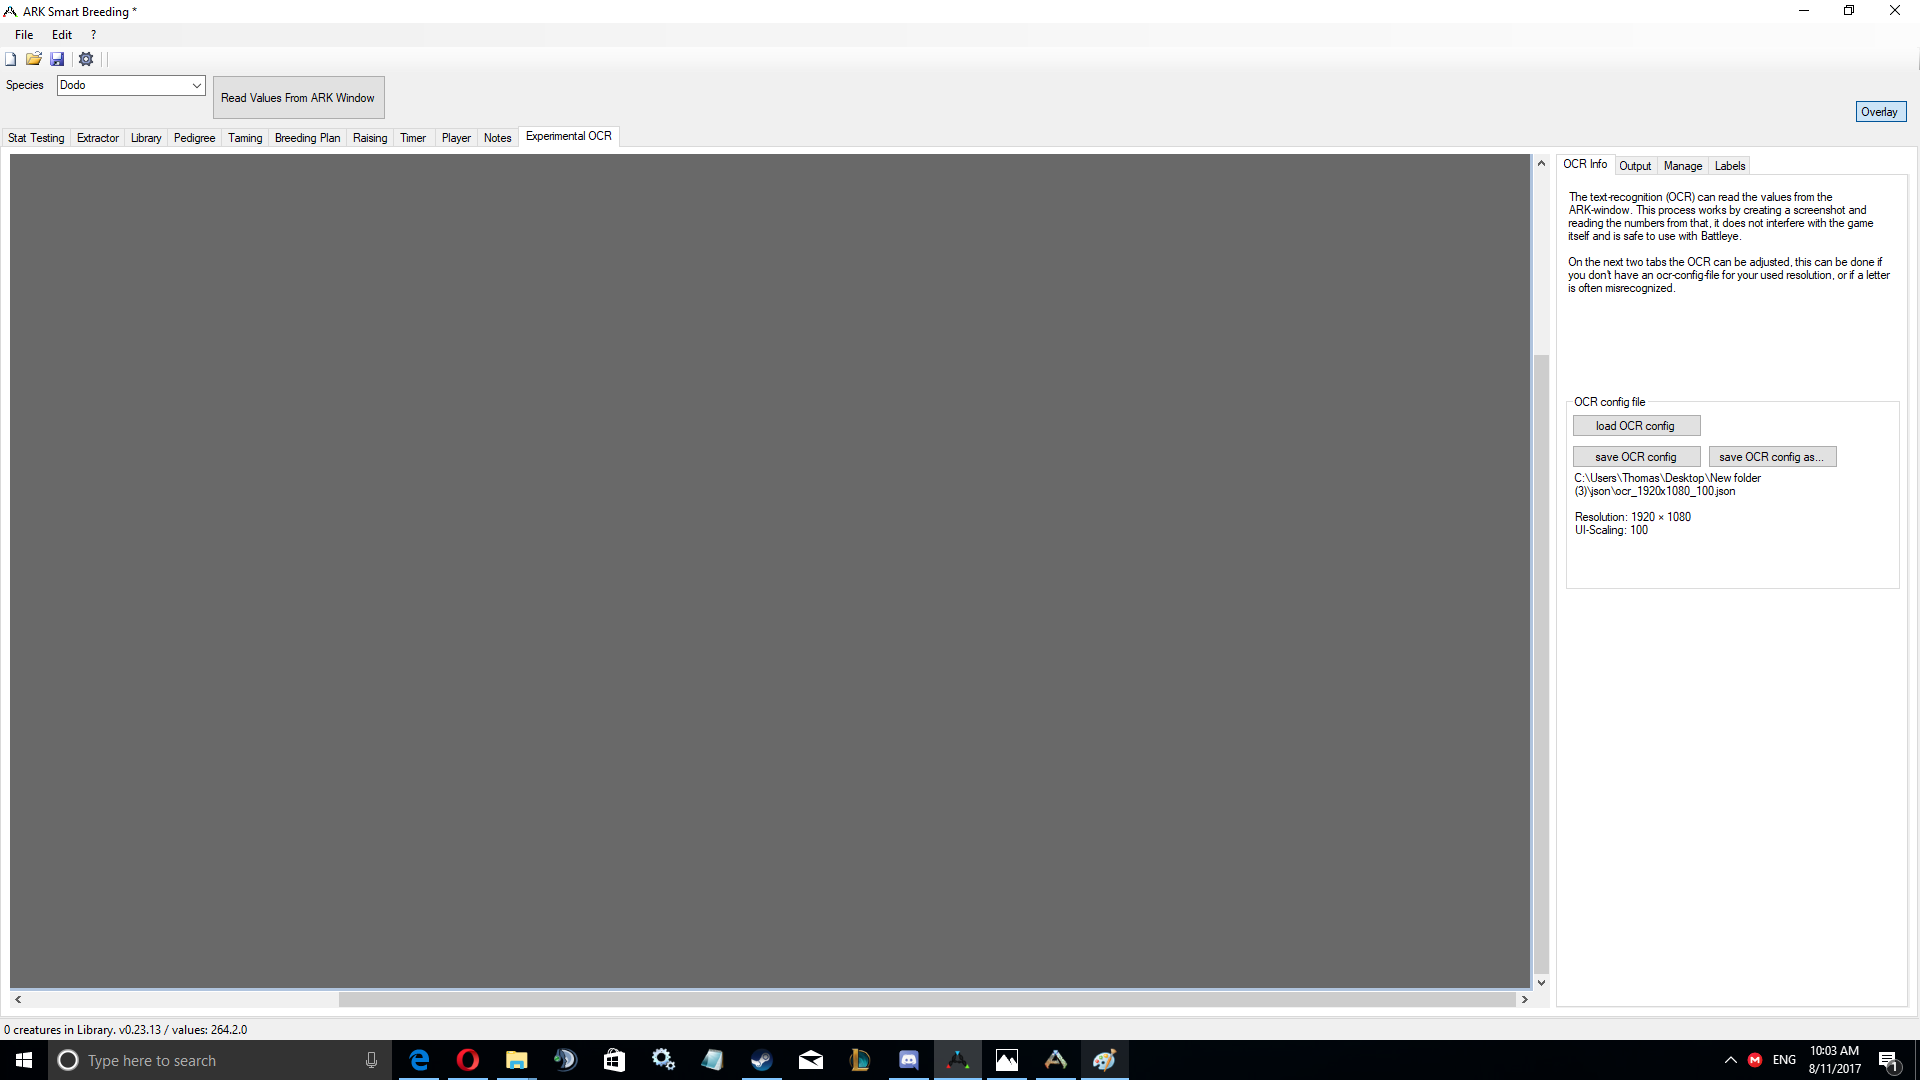
Task: Click Read Values From ARK Window
Action: click(x=298, y=97)
